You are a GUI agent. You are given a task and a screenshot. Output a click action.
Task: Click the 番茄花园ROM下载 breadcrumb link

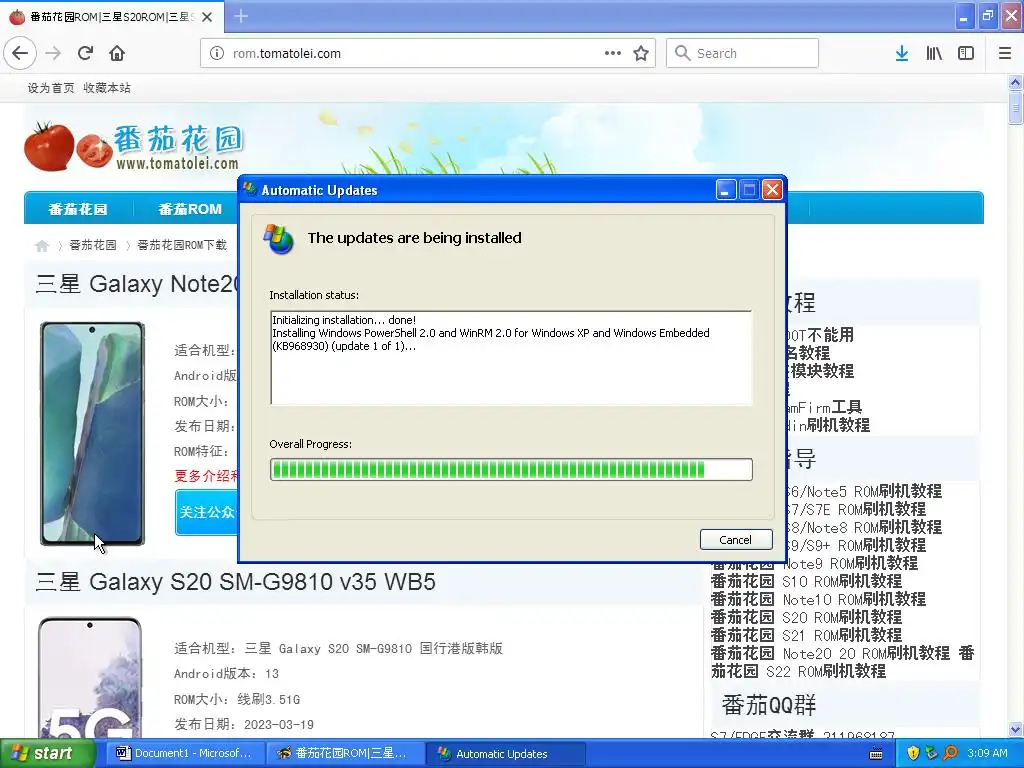coord(182,246)
